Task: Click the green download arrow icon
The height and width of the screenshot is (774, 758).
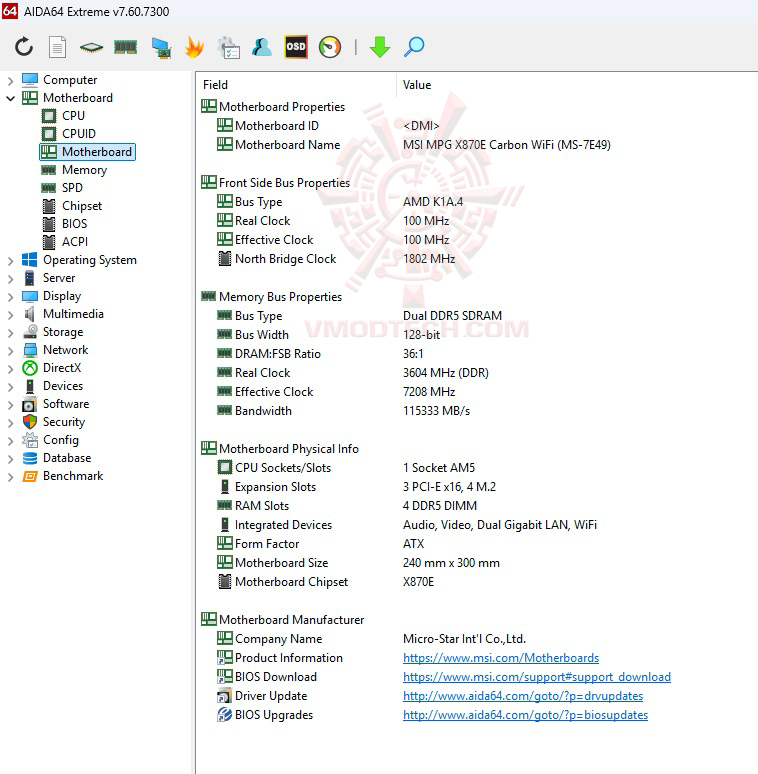Action: pos(379,47)
